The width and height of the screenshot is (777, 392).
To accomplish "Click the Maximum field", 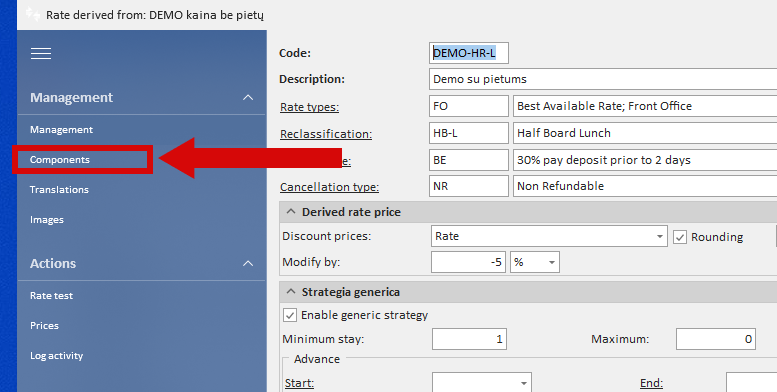I will click(x=716, y=339).
